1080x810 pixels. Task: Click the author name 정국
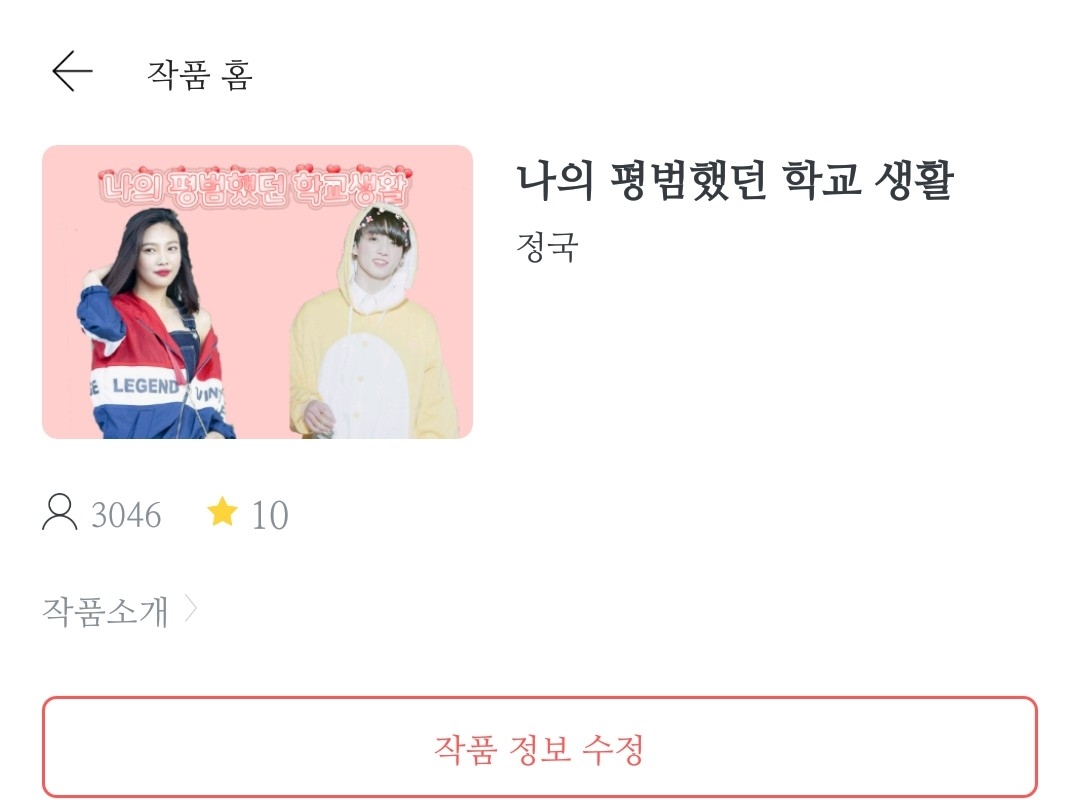547,247
